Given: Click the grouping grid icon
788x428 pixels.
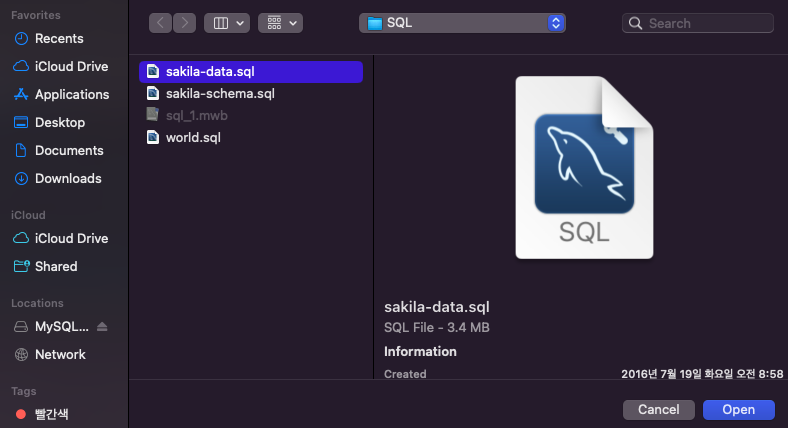Looking at the screenshot, I should (x=274, y=23).
